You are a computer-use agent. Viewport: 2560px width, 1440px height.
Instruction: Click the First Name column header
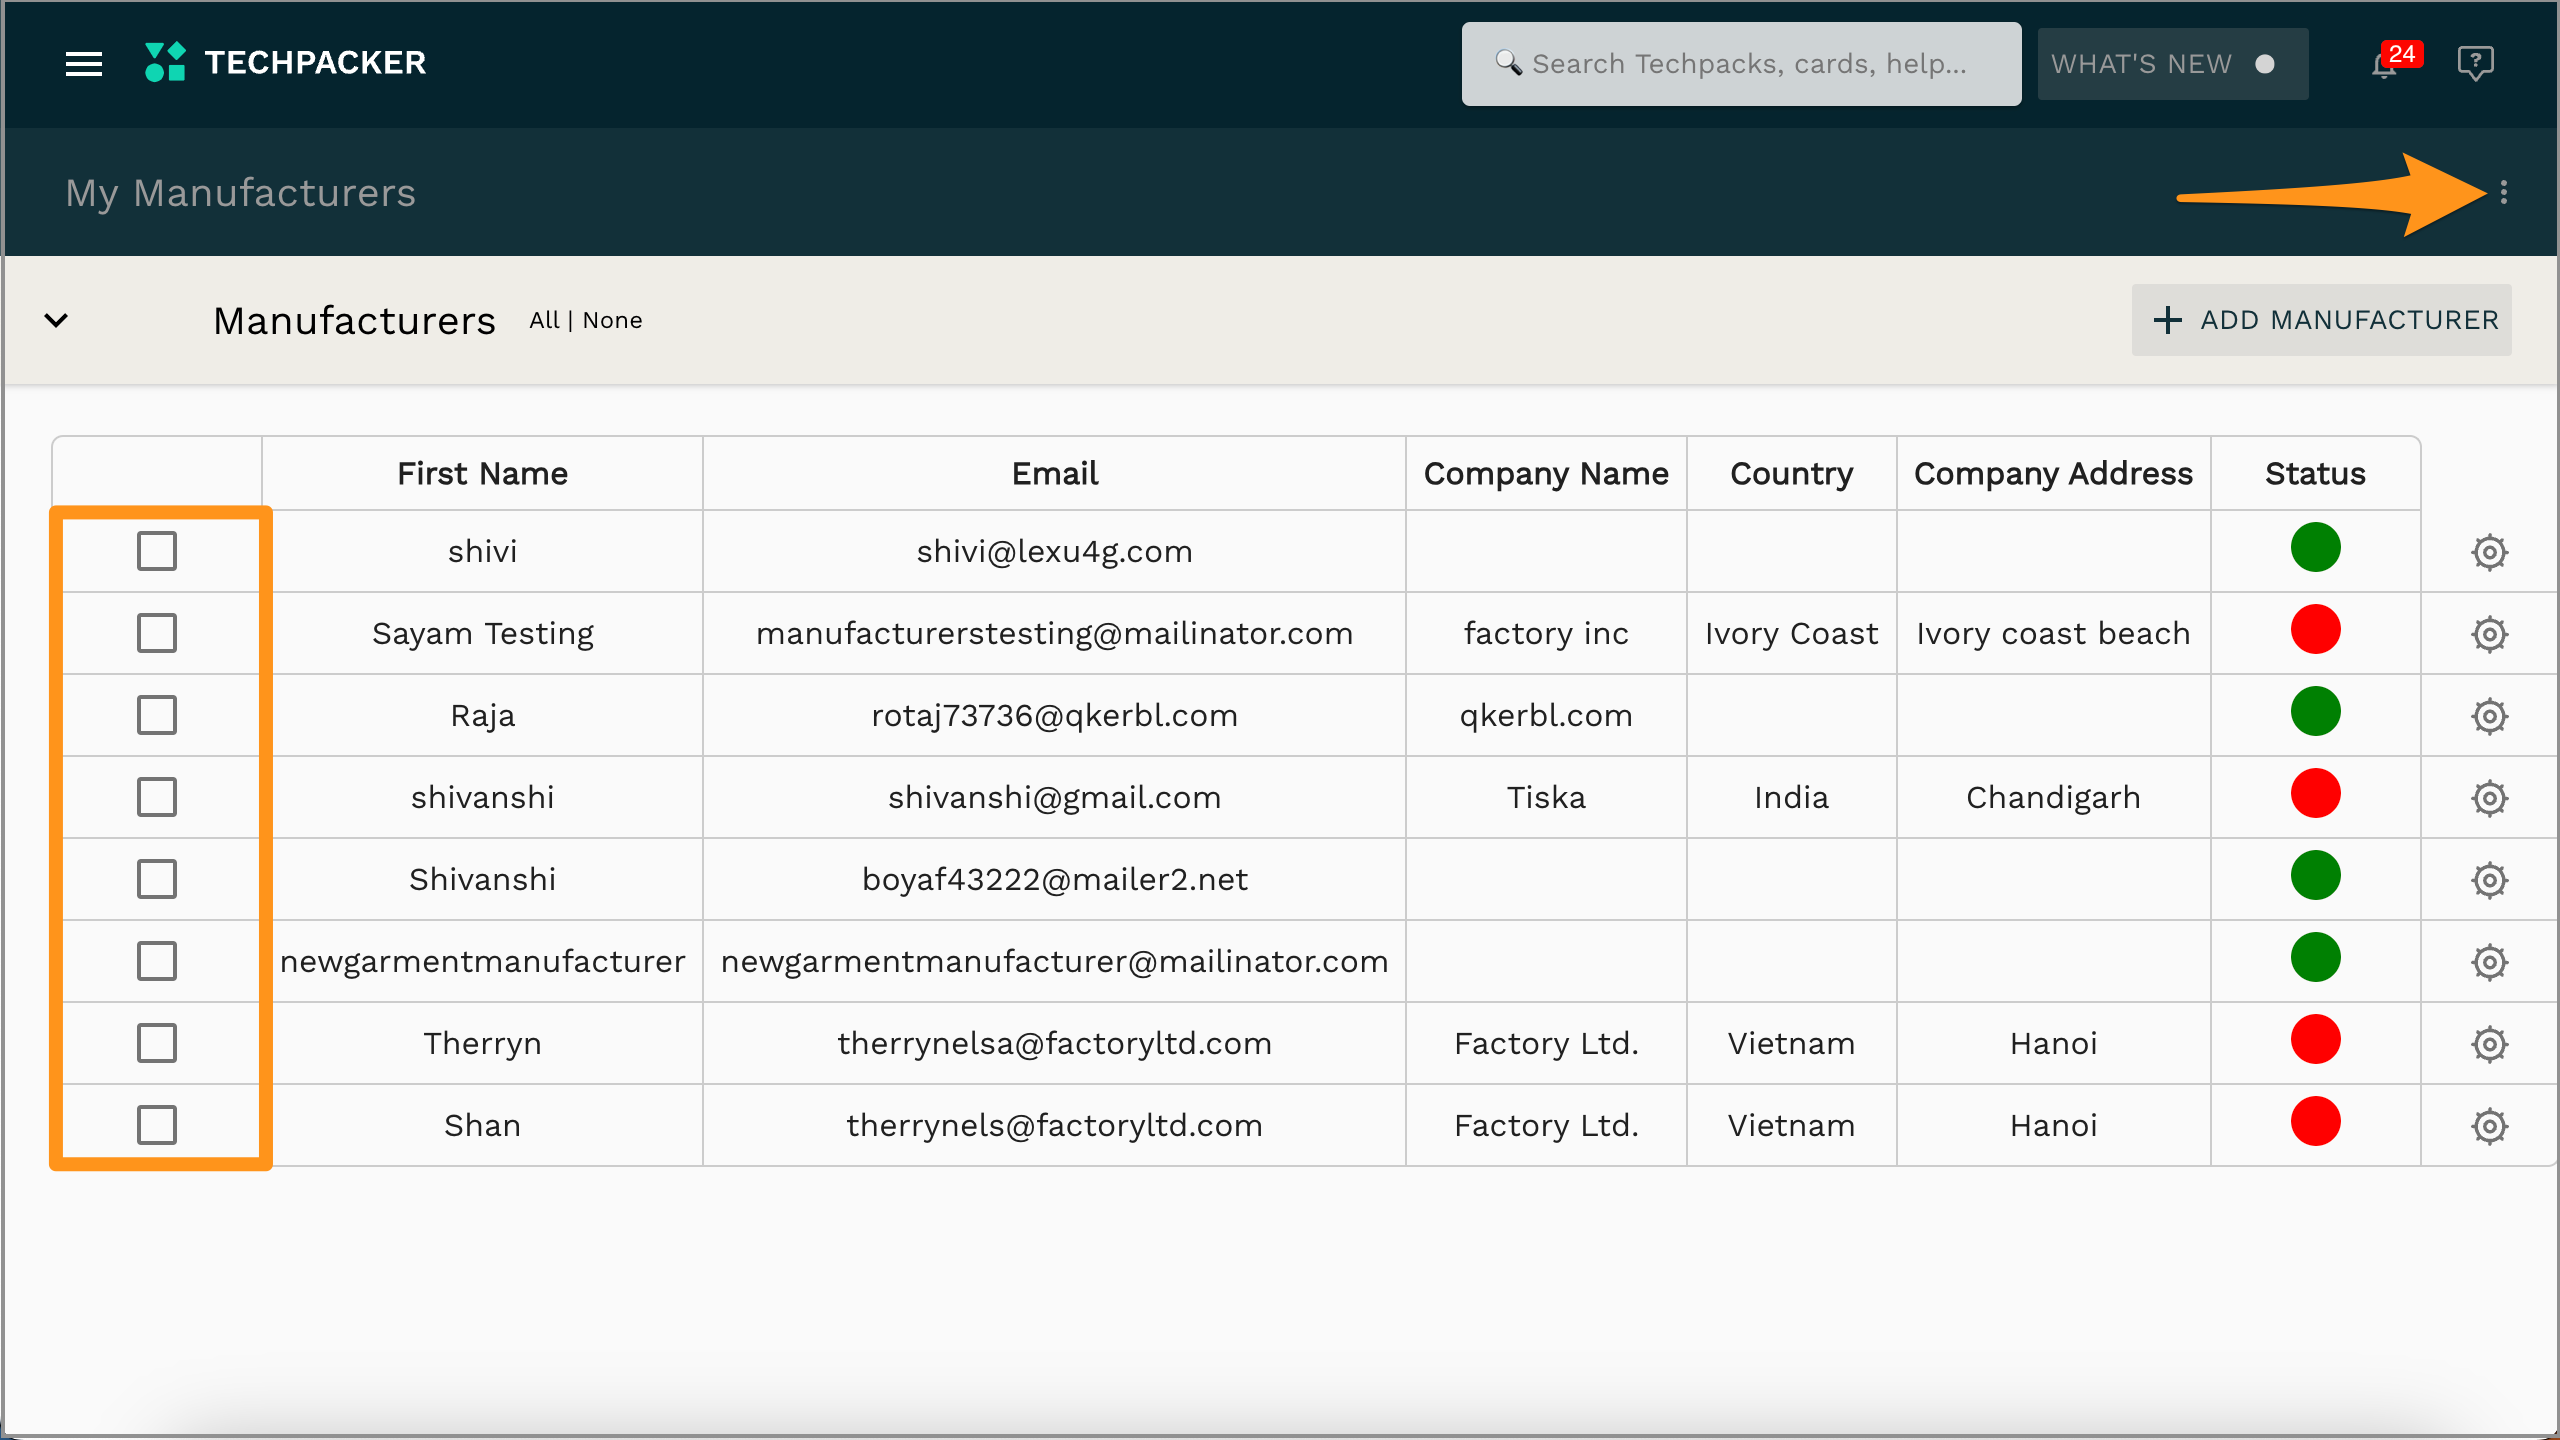click(482, 473)
